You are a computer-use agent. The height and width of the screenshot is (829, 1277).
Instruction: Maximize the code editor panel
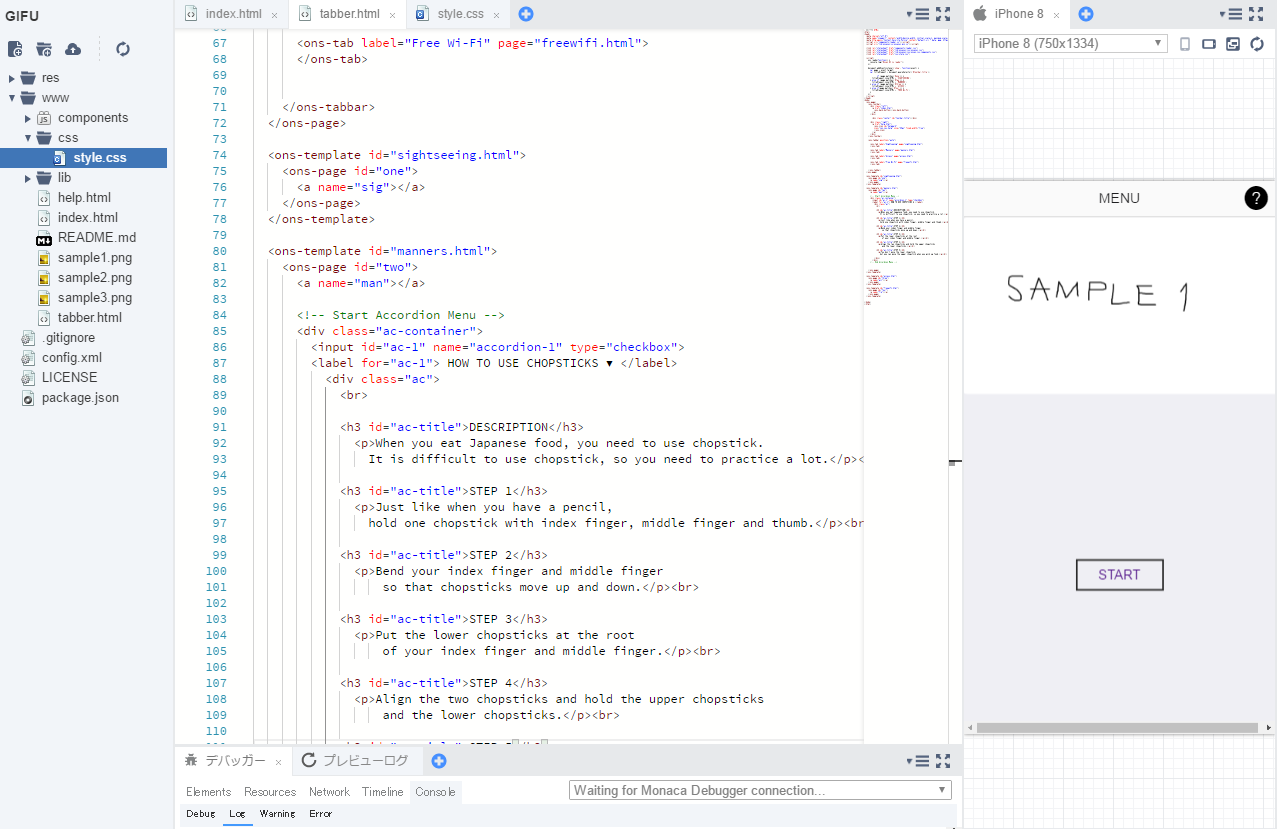click(x=943, y=14)
